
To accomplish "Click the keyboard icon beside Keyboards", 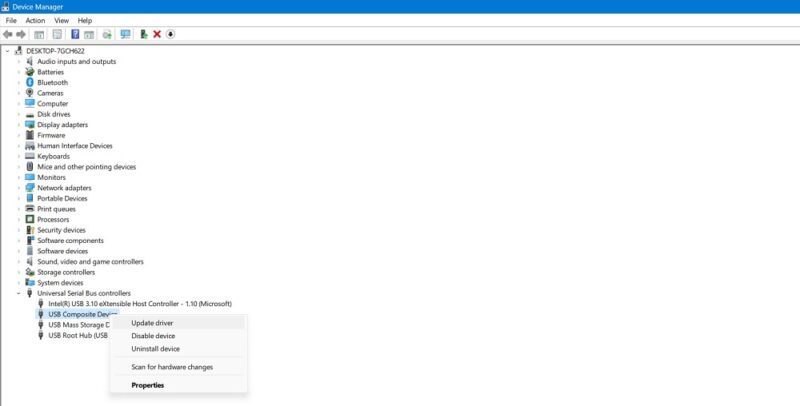I will point(30,156).
